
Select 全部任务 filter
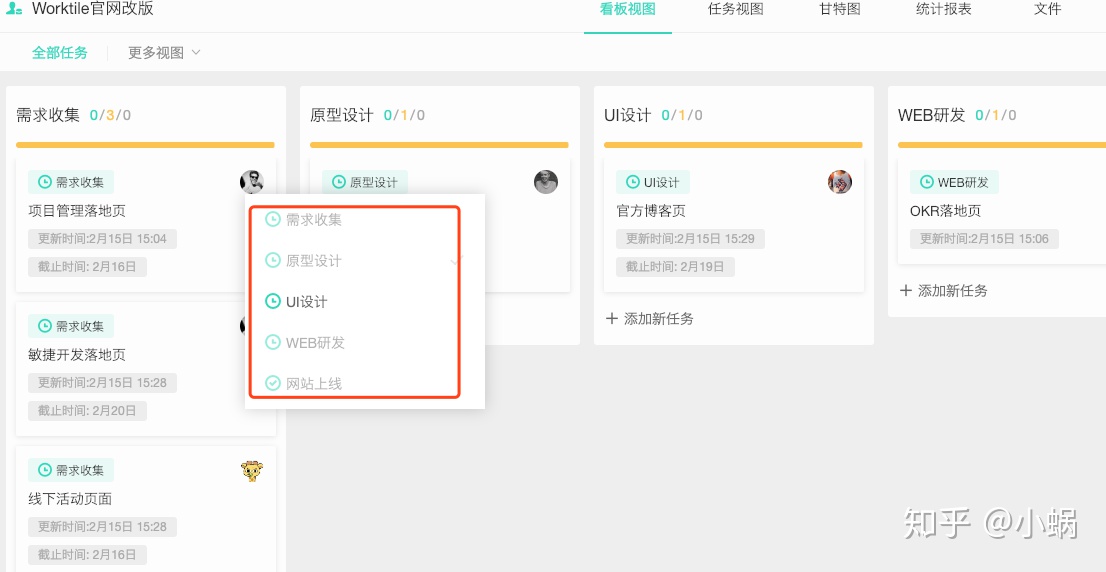click(x=60, y=53)
